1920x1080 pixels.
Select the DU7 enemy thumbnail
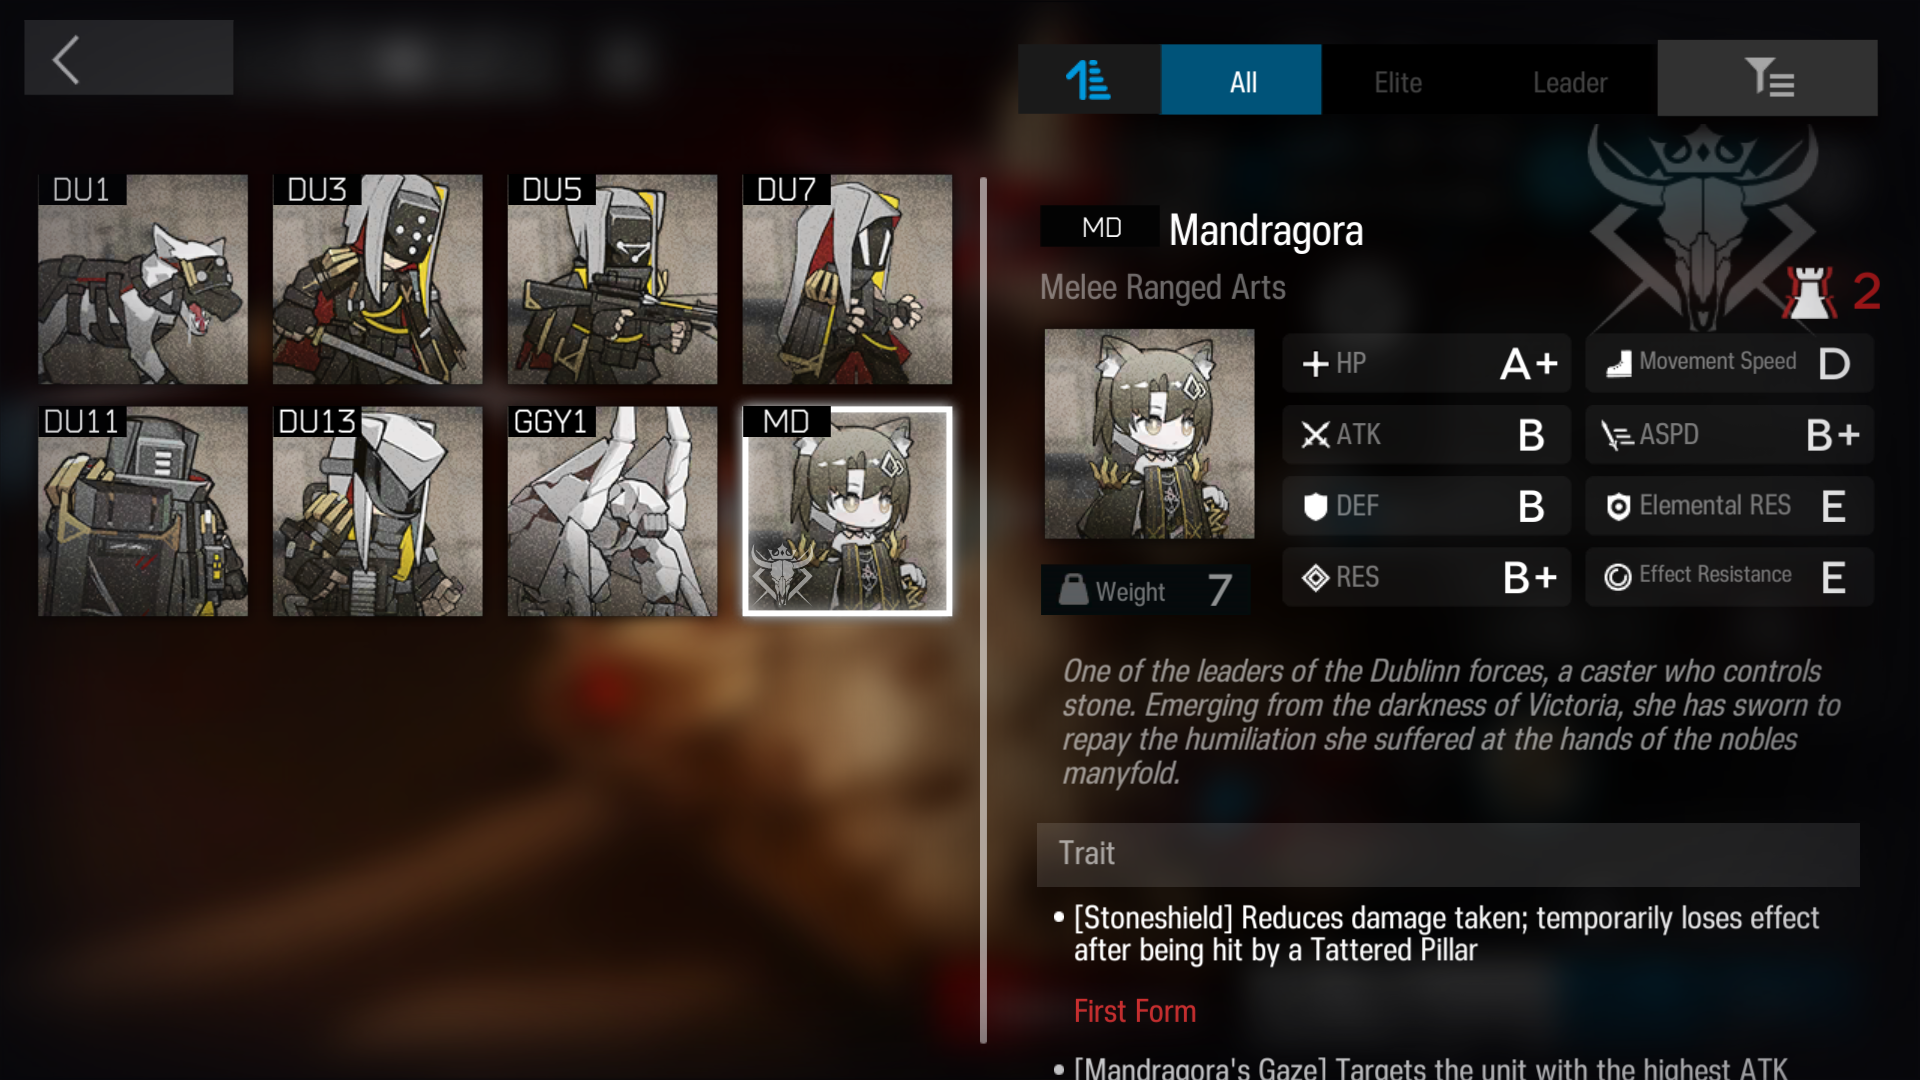[847, 279]
